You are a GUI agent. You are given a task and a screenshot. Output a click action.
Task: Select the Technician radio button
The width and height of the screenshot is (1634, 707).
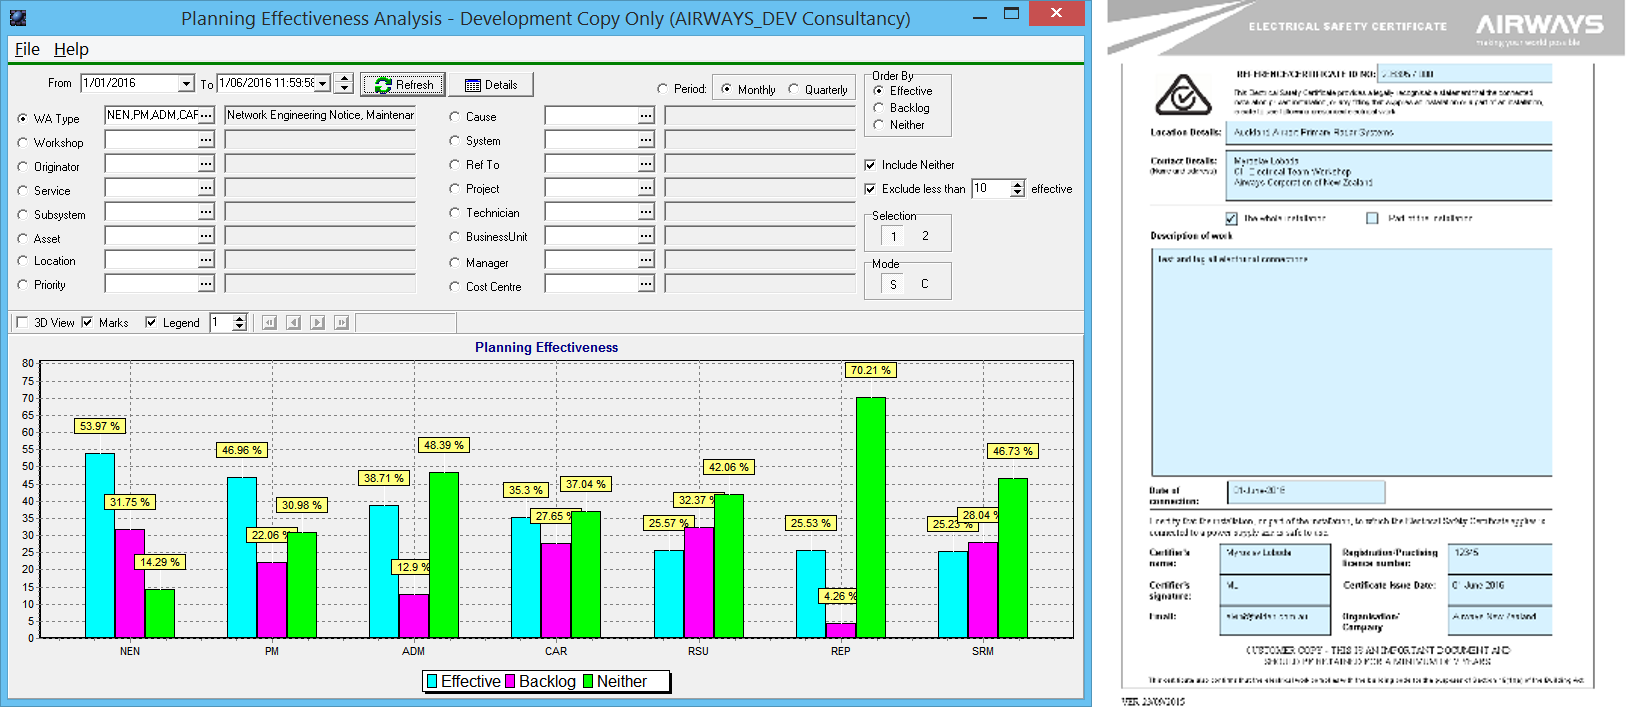click(455, 213)
